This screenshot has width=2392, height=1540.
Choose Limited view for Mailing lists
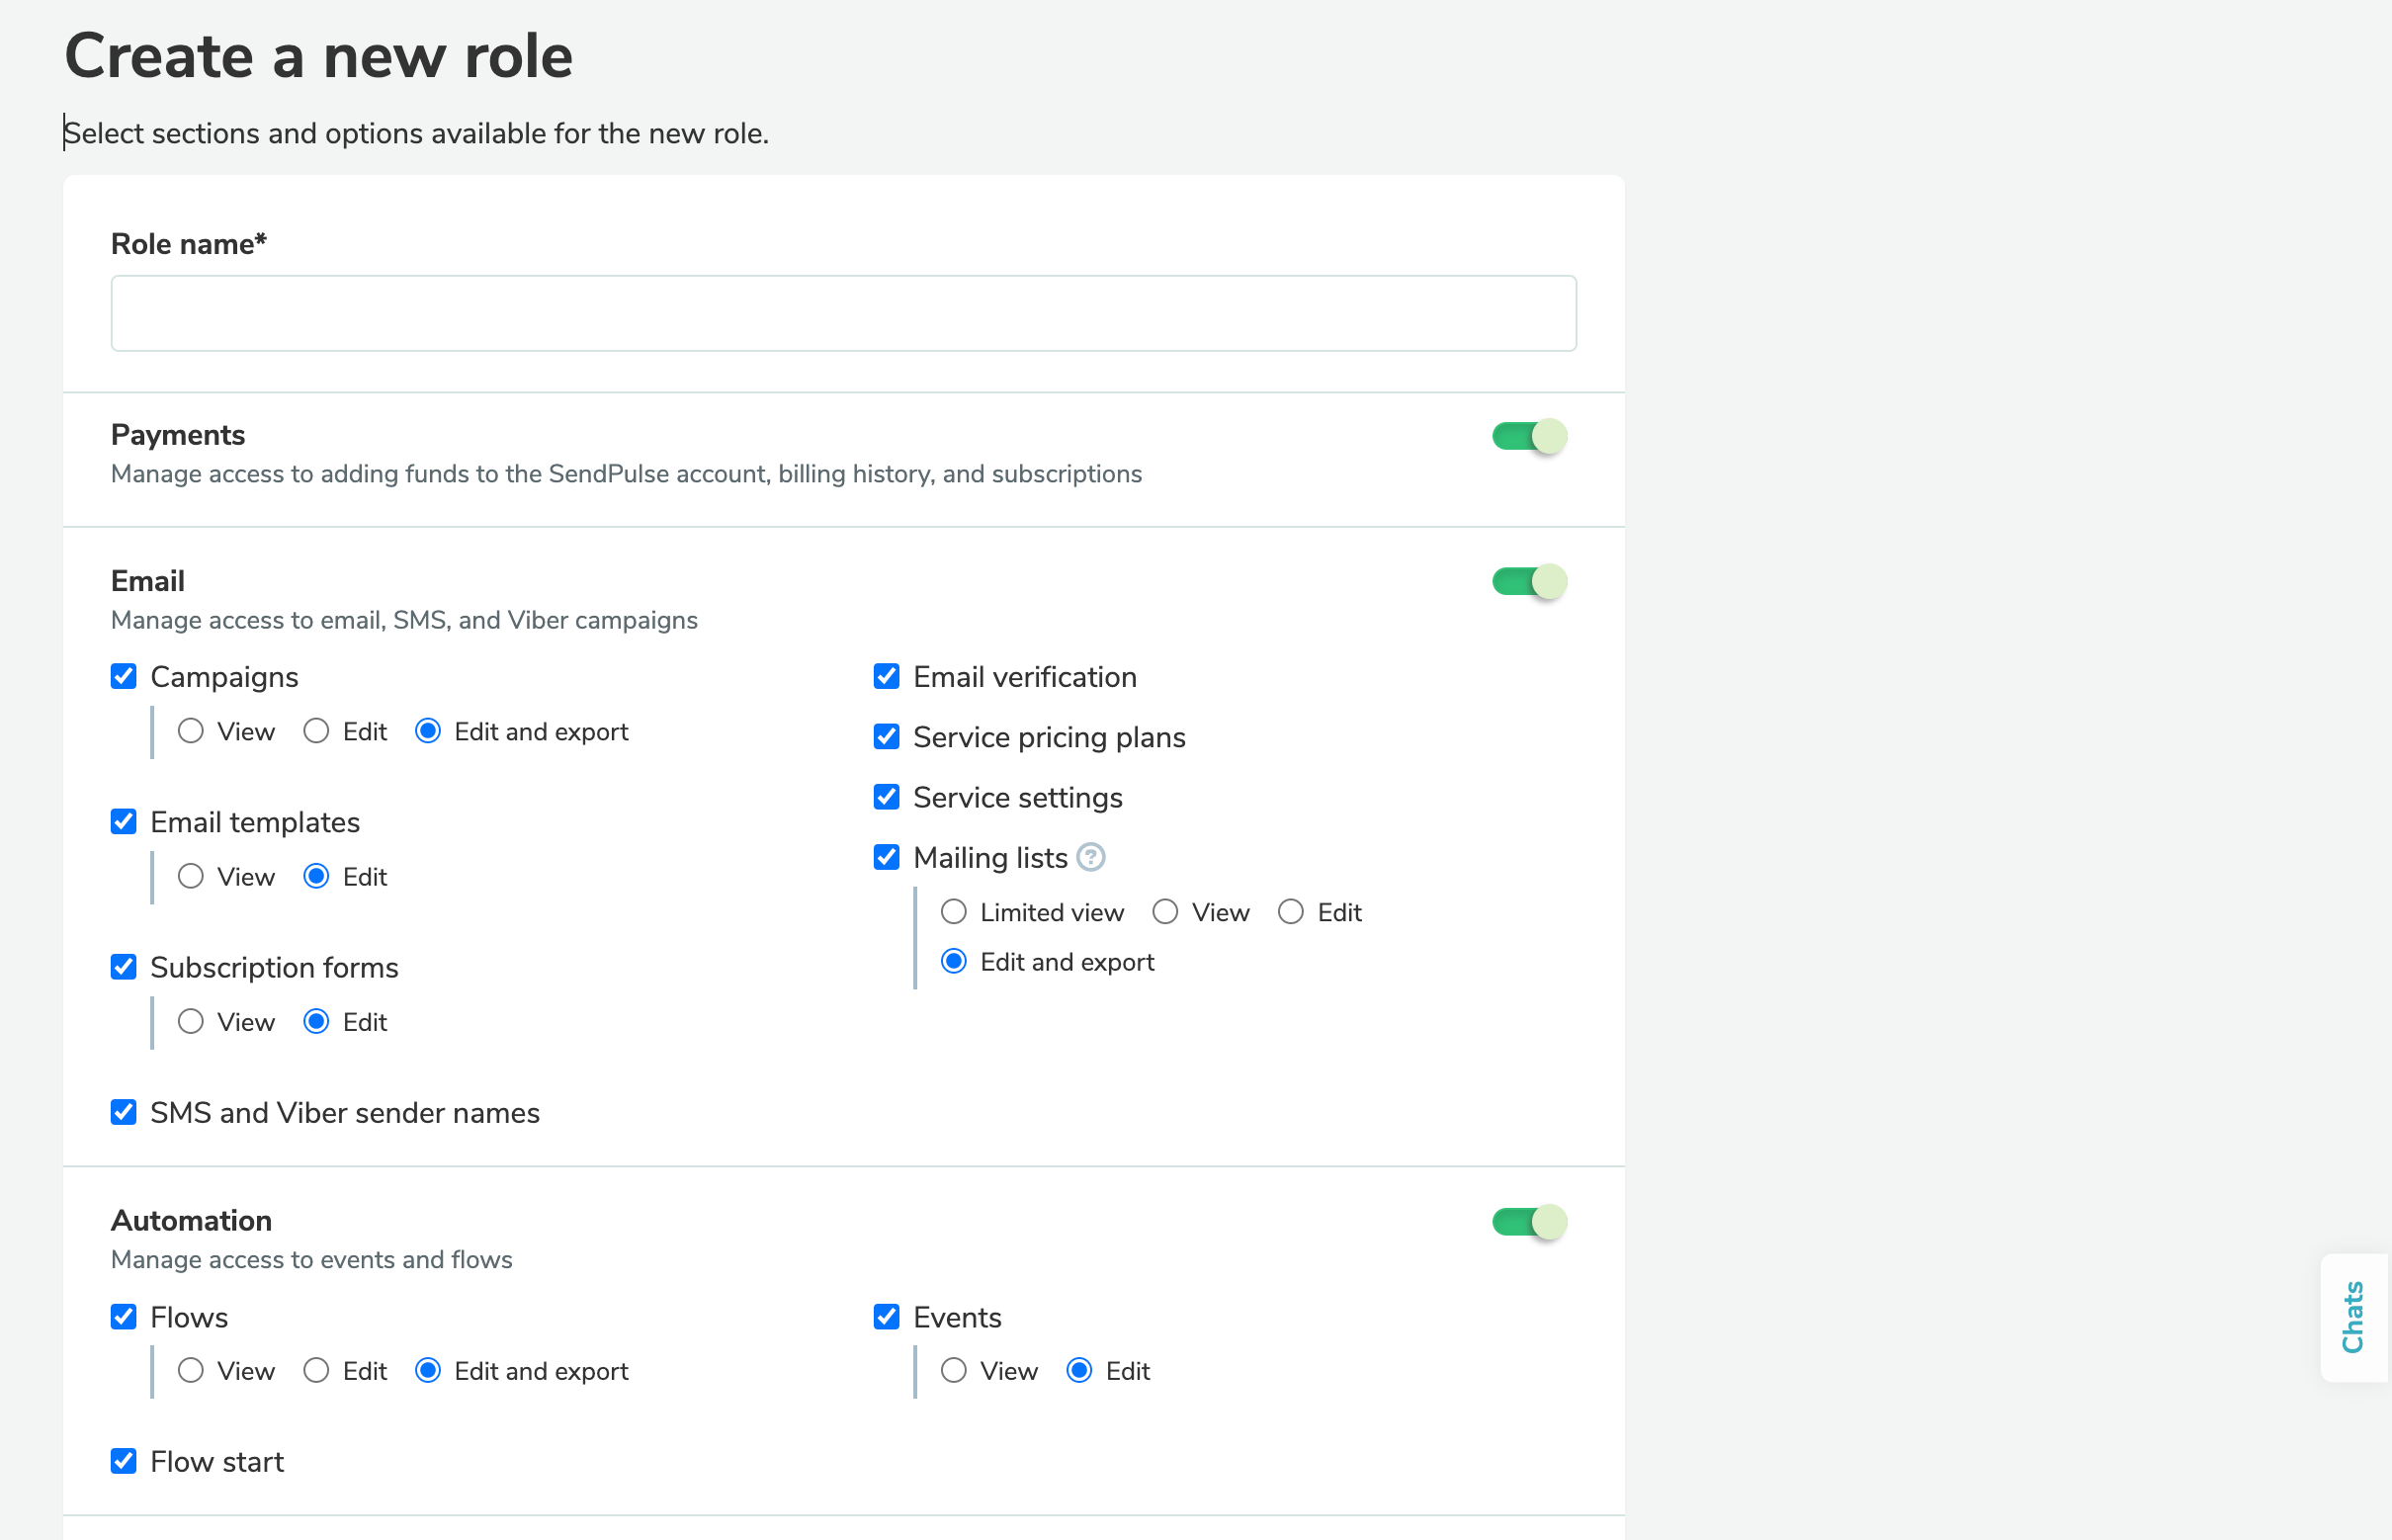click(953, 911)
